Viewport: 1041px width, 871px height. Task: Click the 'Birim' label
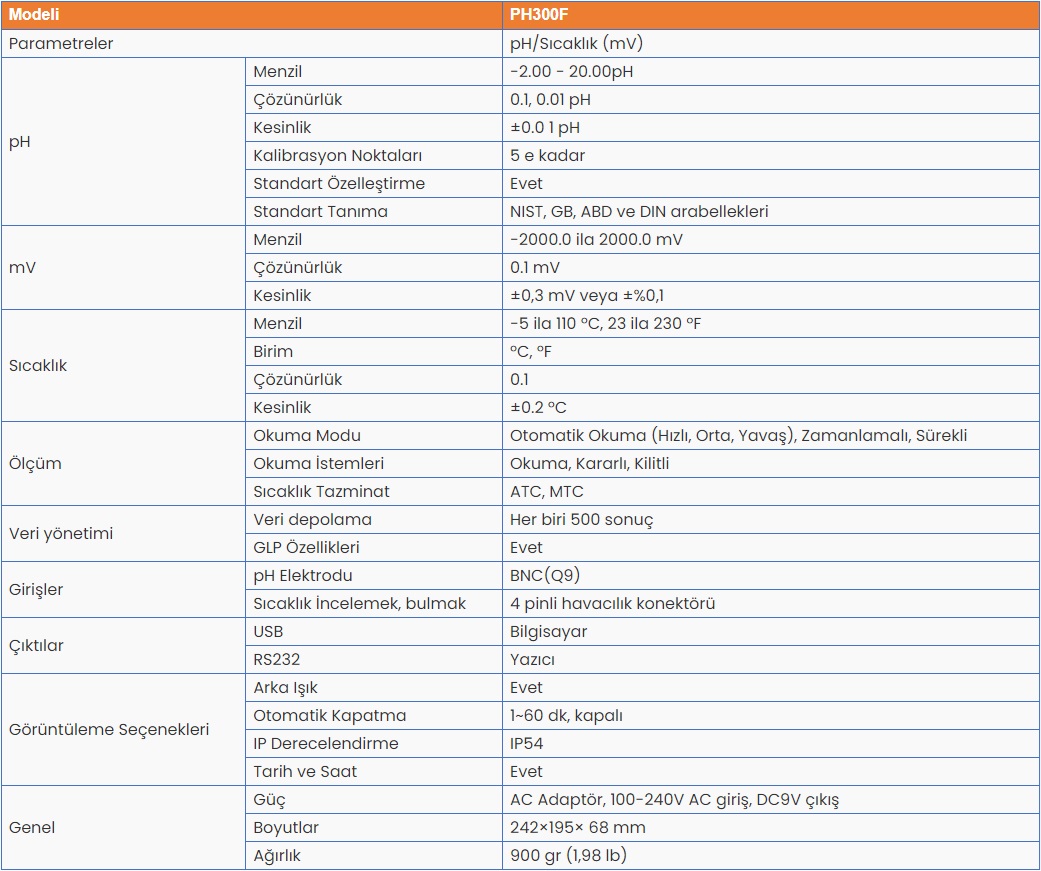point(273,352)
